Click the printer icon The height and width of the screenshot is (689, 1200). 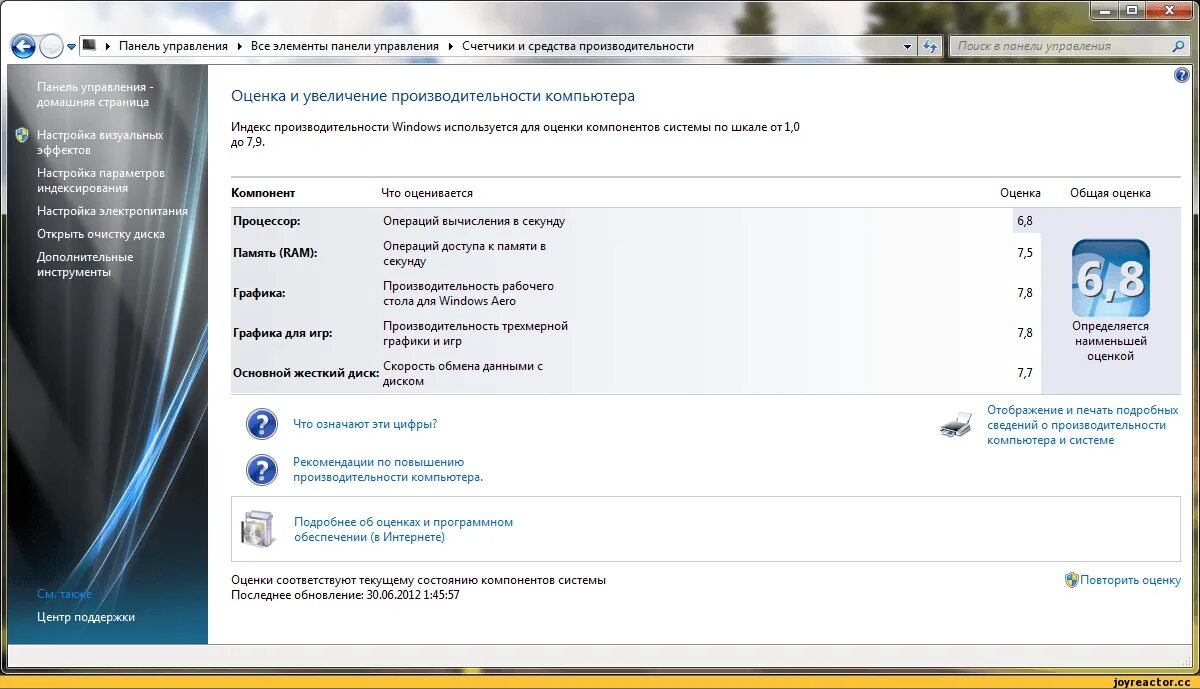tap(956, 425)
